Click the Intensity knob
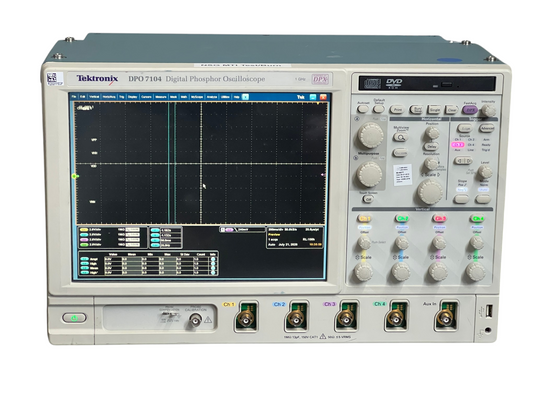This screenshot has height=401, width=535. pos(489,111)
